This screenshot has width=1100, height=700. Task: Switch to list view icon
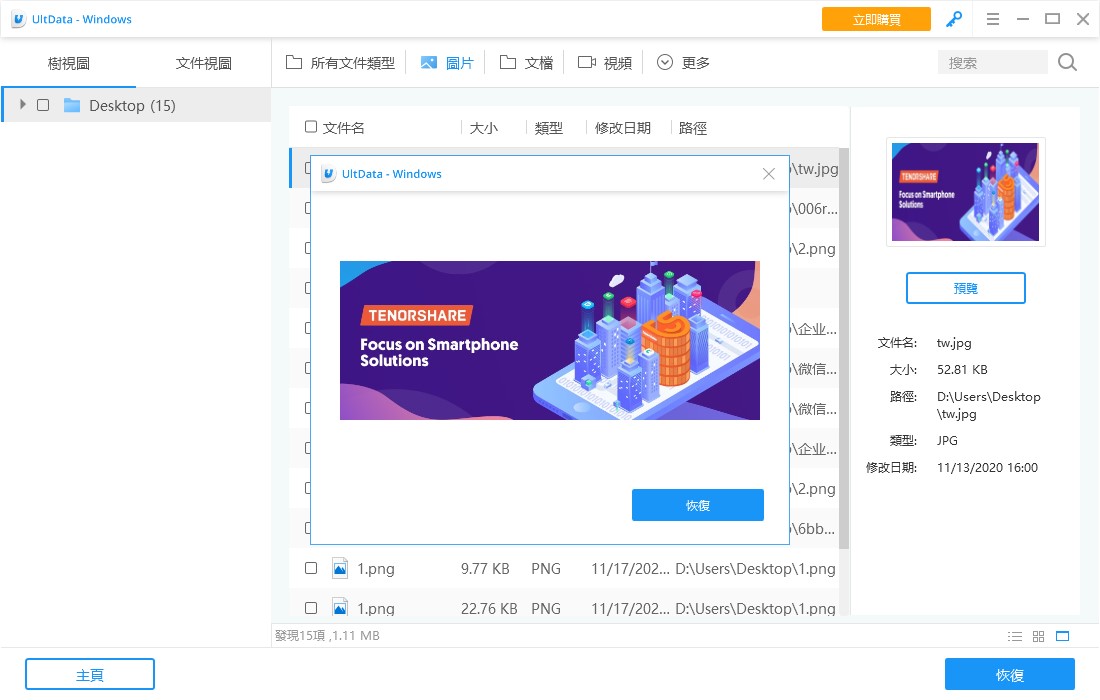[1014, 636]
